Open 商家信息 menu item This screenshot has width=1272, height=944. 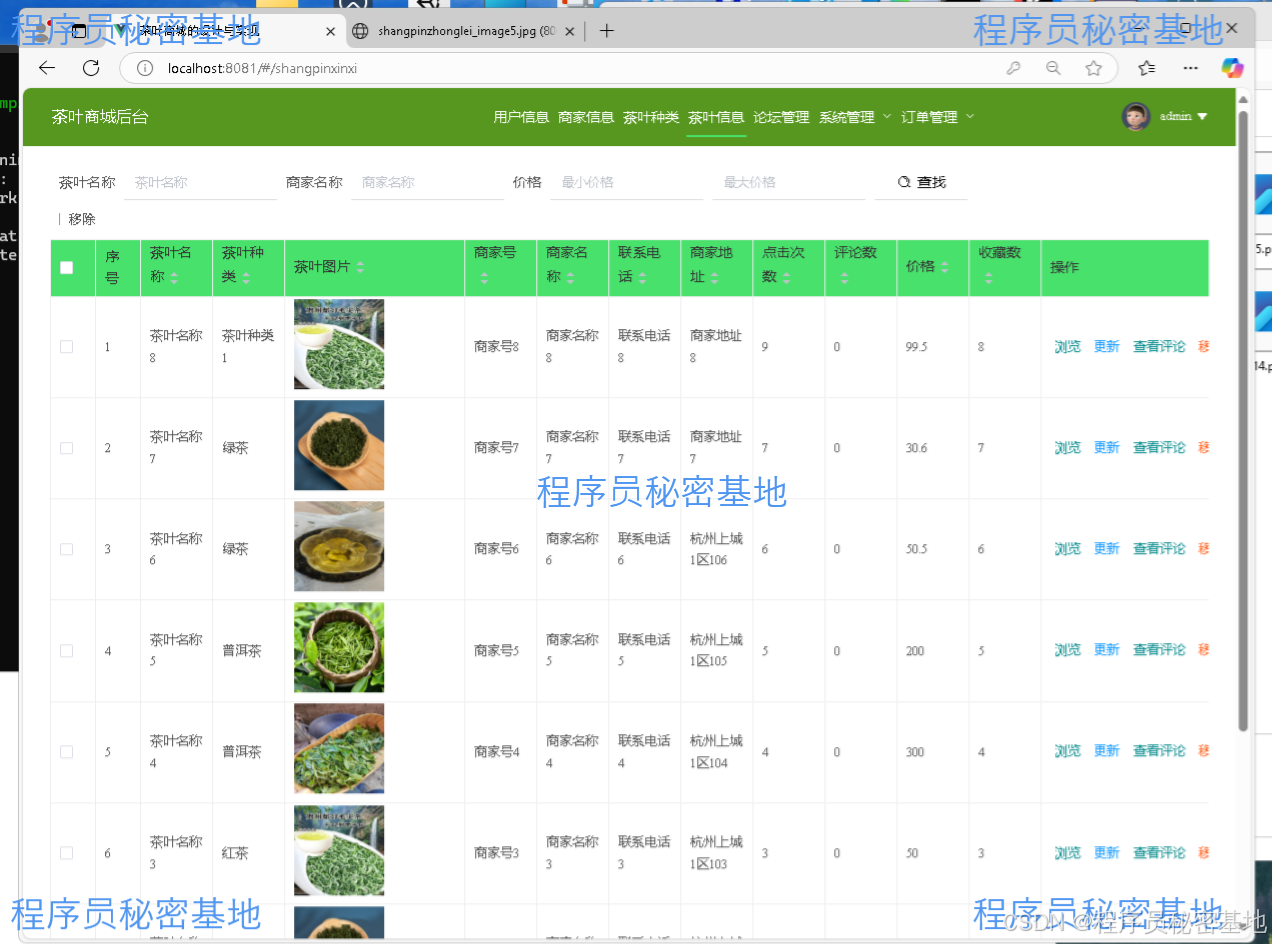click(x=586, y=117)
